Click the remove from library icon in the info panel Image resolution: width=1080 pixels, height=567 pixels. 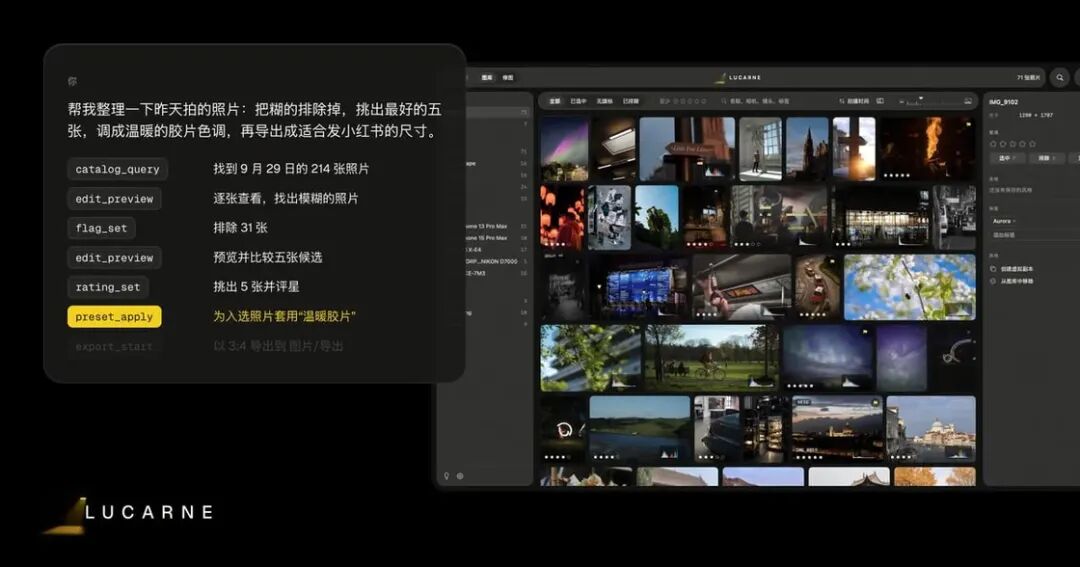pyautogui.click(x=993, y=281)
